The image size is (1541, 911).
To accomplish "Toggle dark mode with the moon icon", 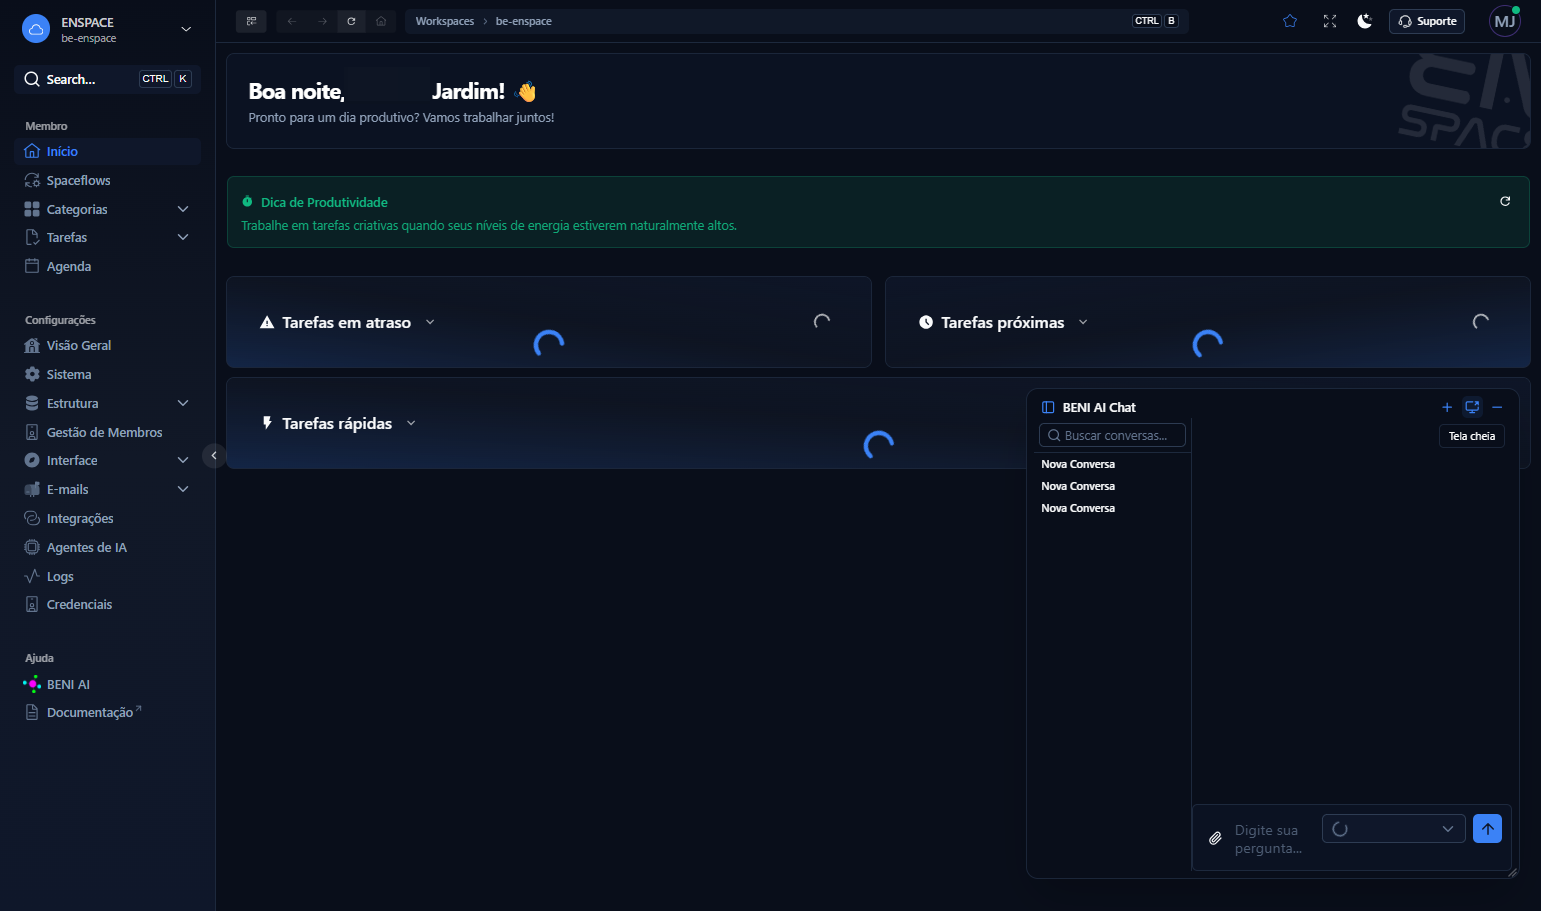I will pos(1365,21).
